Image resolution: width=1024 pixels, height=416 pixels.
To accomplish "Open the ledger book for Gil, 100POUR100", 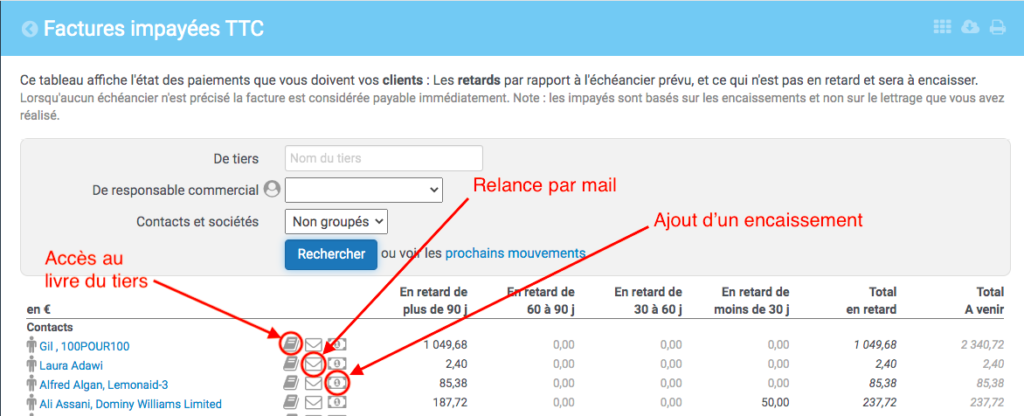I will coord(291,344).
